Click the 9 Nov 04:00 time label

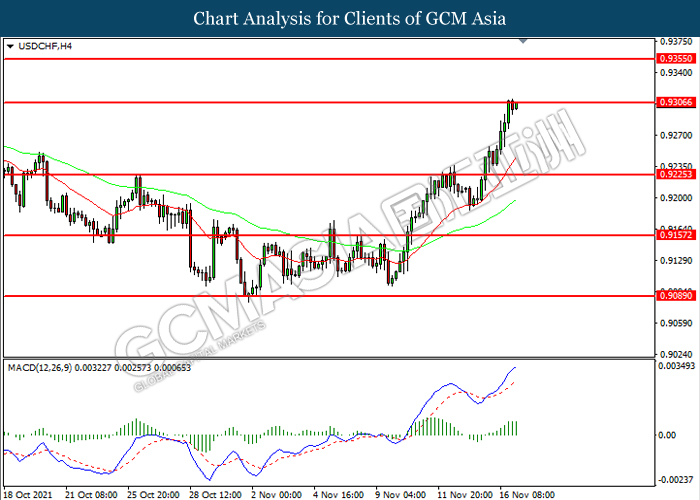click(400, 495)
